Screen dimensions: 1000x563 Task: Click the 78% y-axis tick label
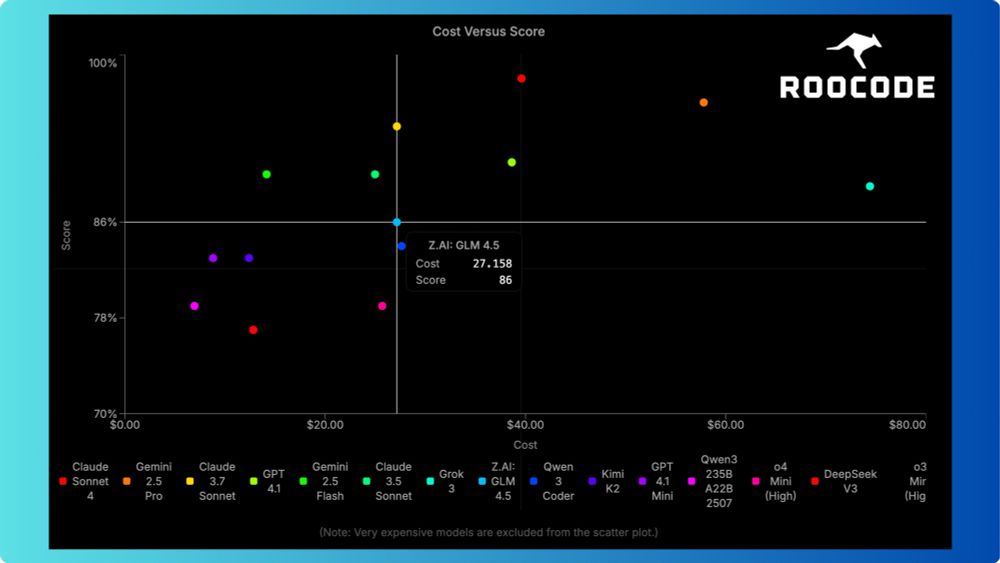point(105,318)
